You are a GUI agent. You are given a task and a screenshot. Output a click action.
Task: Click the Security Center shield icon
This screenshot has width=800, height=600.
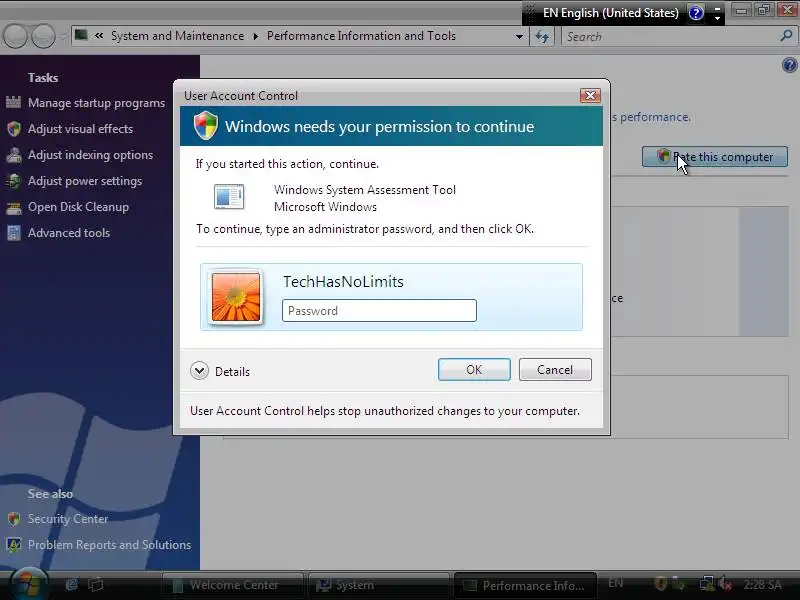(14, 519)
